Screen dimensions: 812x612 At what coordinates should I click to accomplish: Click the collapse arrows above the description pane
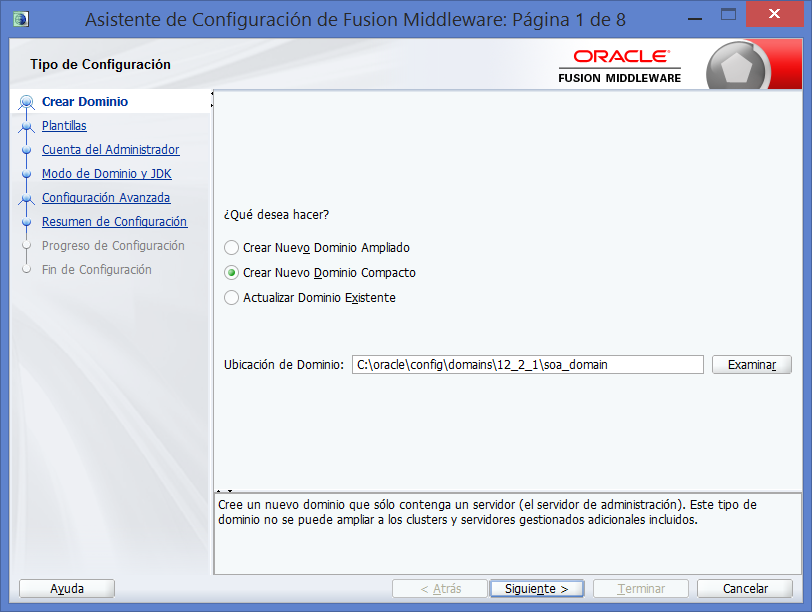click(224, 490)
